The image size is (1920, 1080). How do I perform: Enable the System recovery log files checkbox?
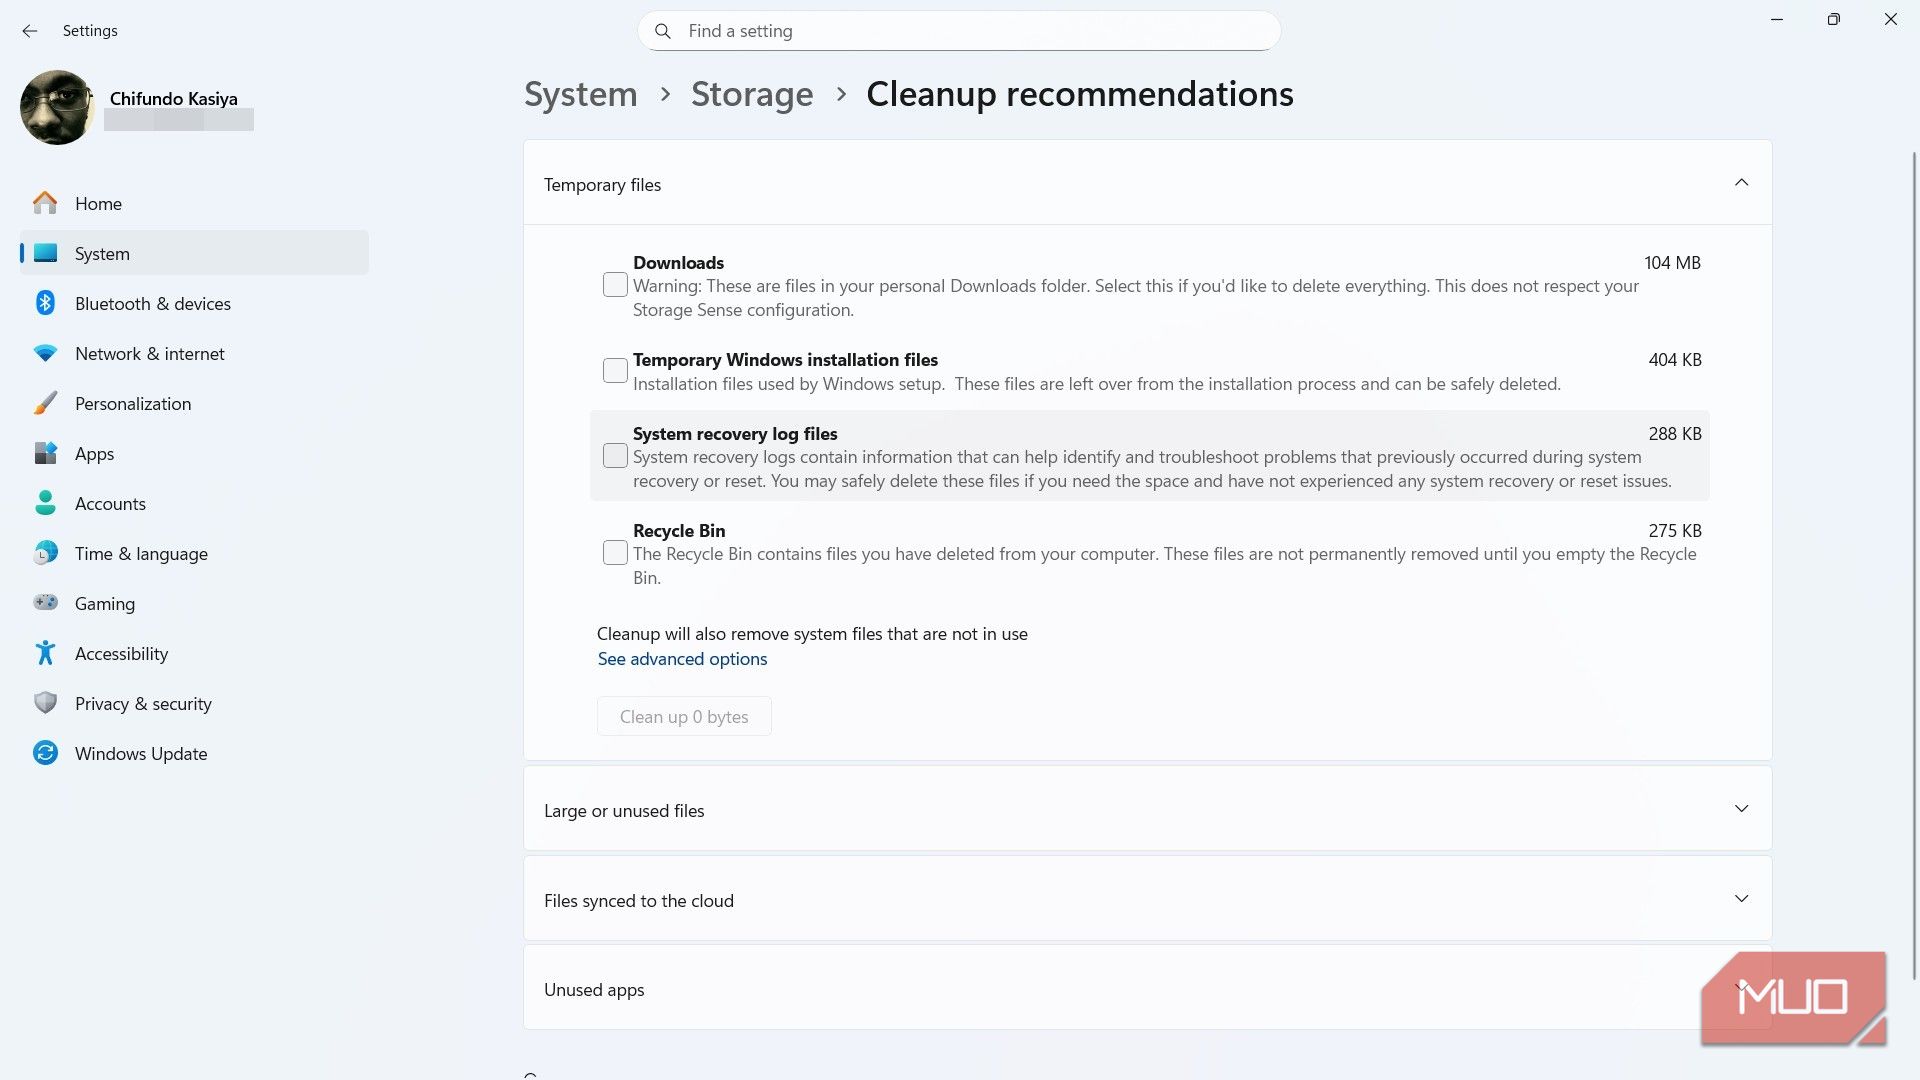click(615, 456)
